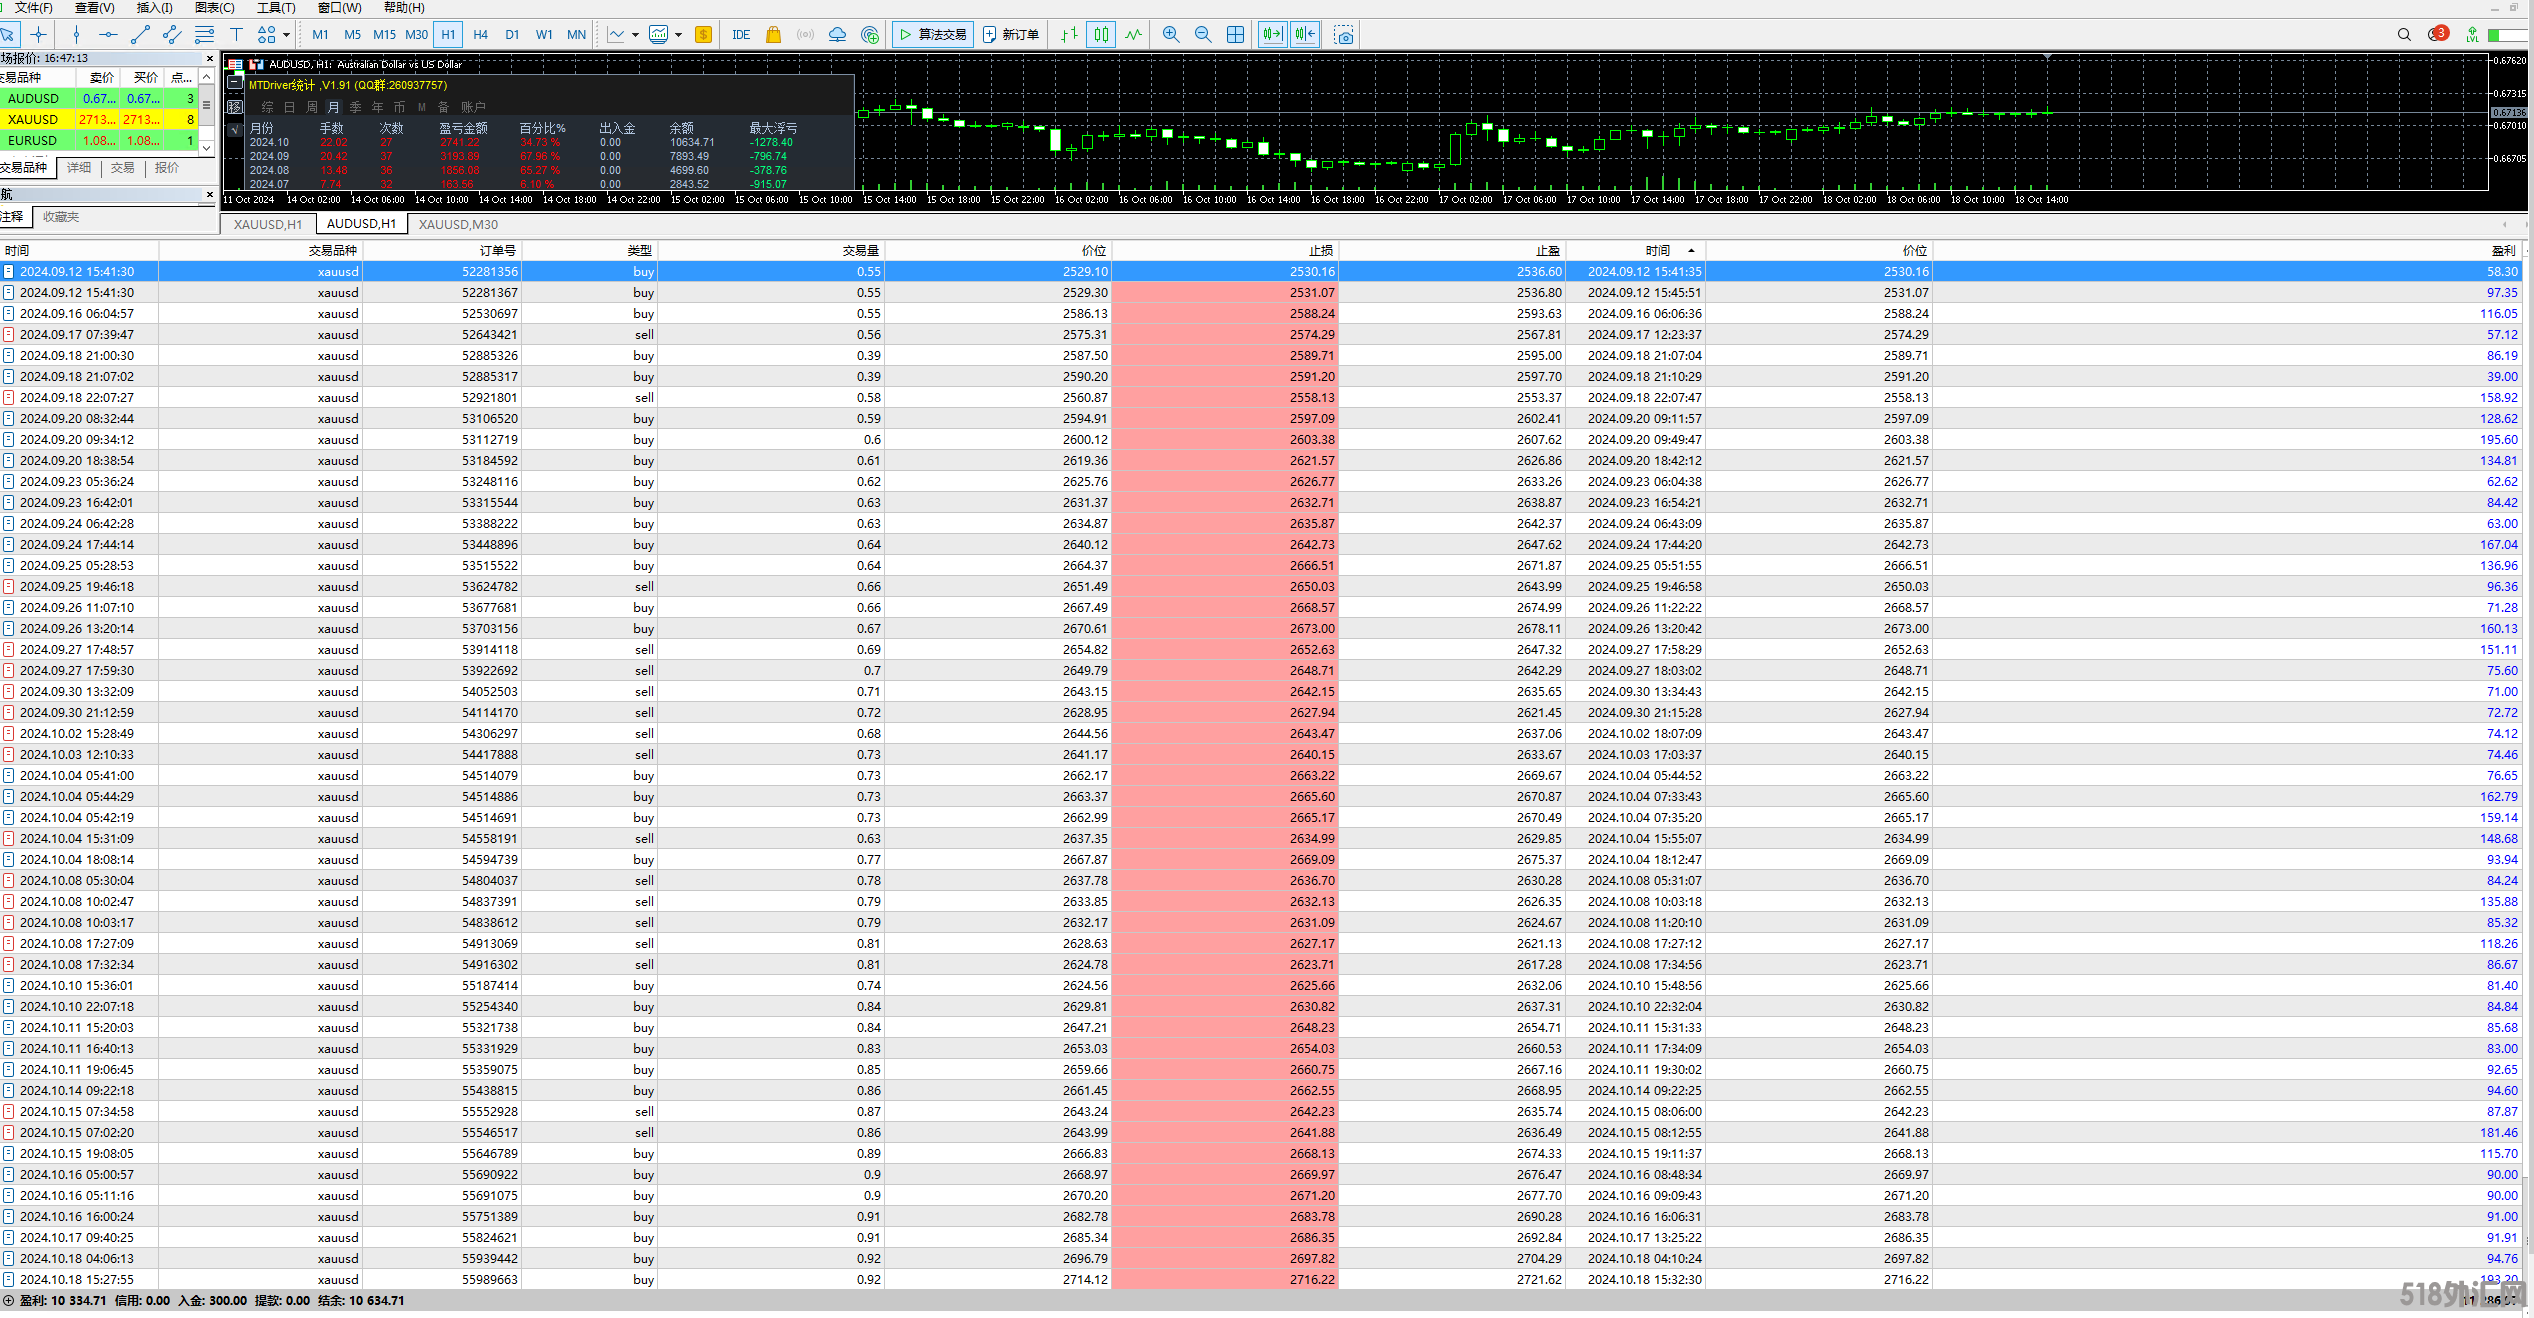Screen dimensions: 2534x1318
Task: Select the text label tool
Action: [x=236, y=34]
